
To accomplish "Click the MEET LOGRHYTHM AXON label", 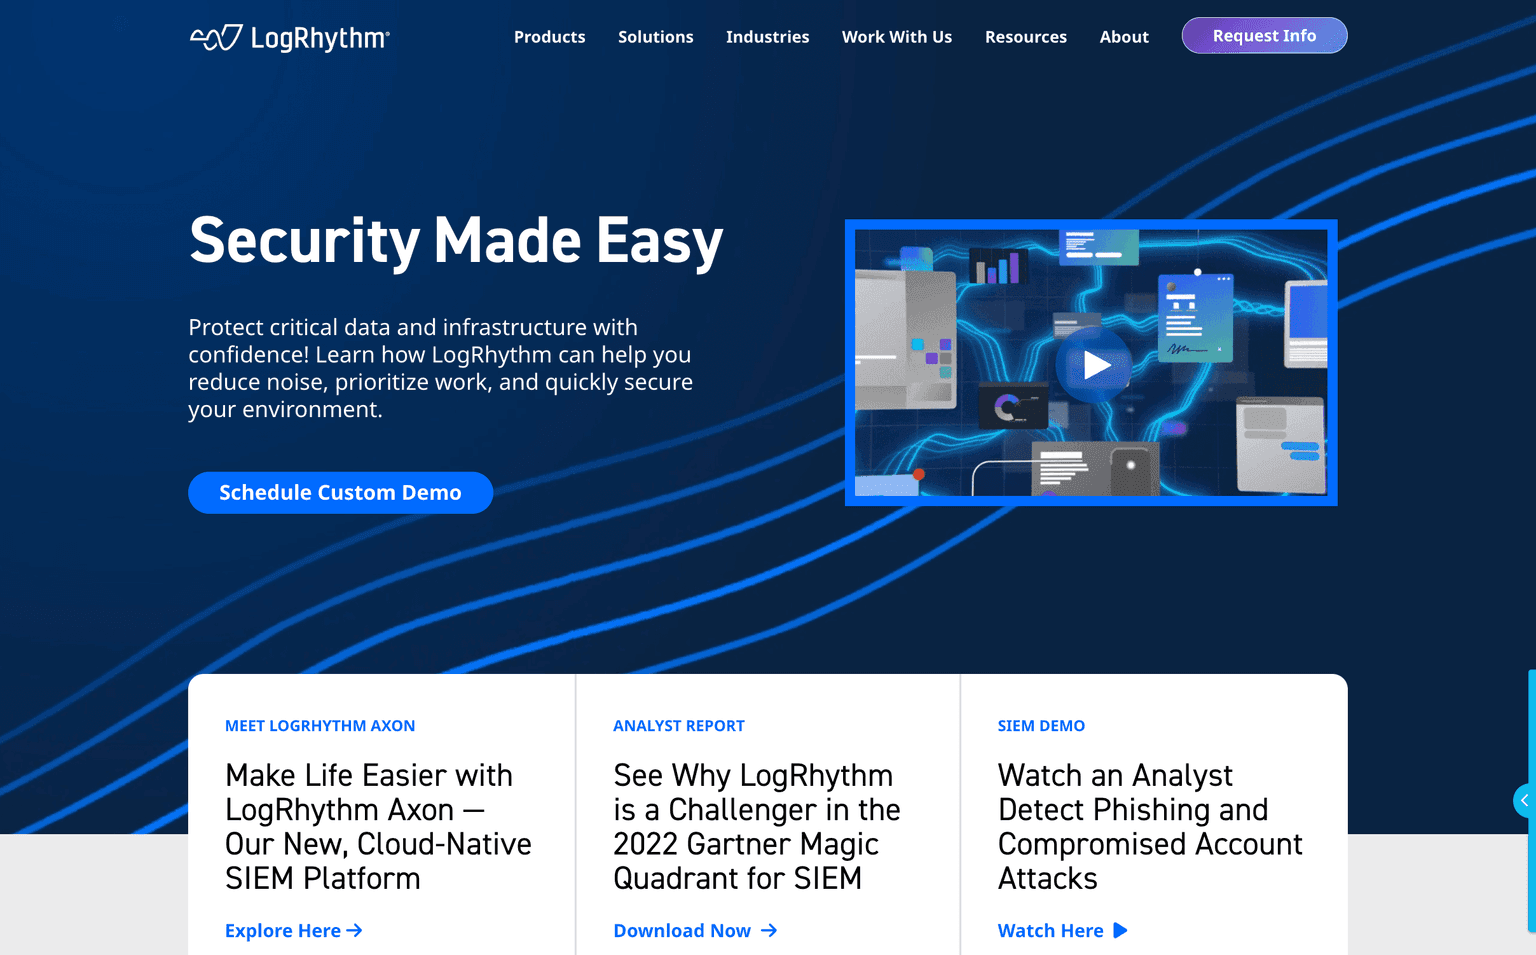I will pyautogui.click(x=320, y=726).
